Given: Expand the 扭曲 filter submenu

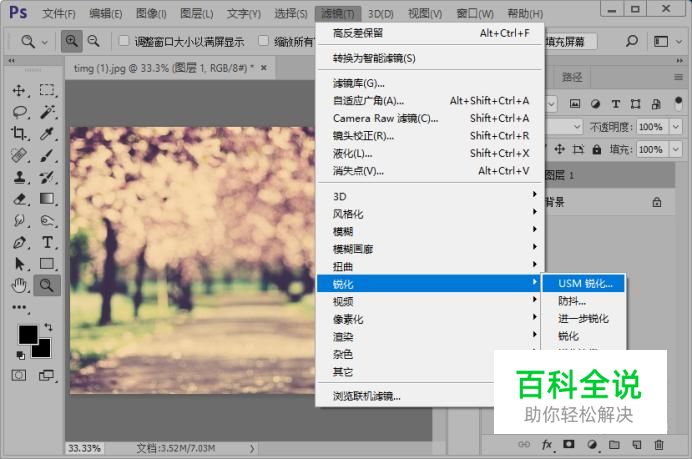Looking at the screenshot, I should click(x=430, y=266).
